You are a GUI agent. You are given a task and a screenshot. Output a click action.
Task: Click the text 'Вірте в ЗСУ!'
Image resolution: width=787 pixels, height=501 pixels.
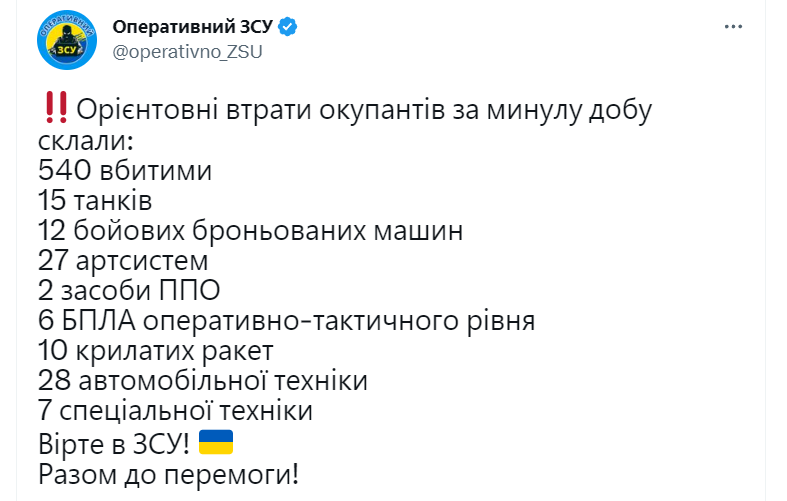point(114,443)
